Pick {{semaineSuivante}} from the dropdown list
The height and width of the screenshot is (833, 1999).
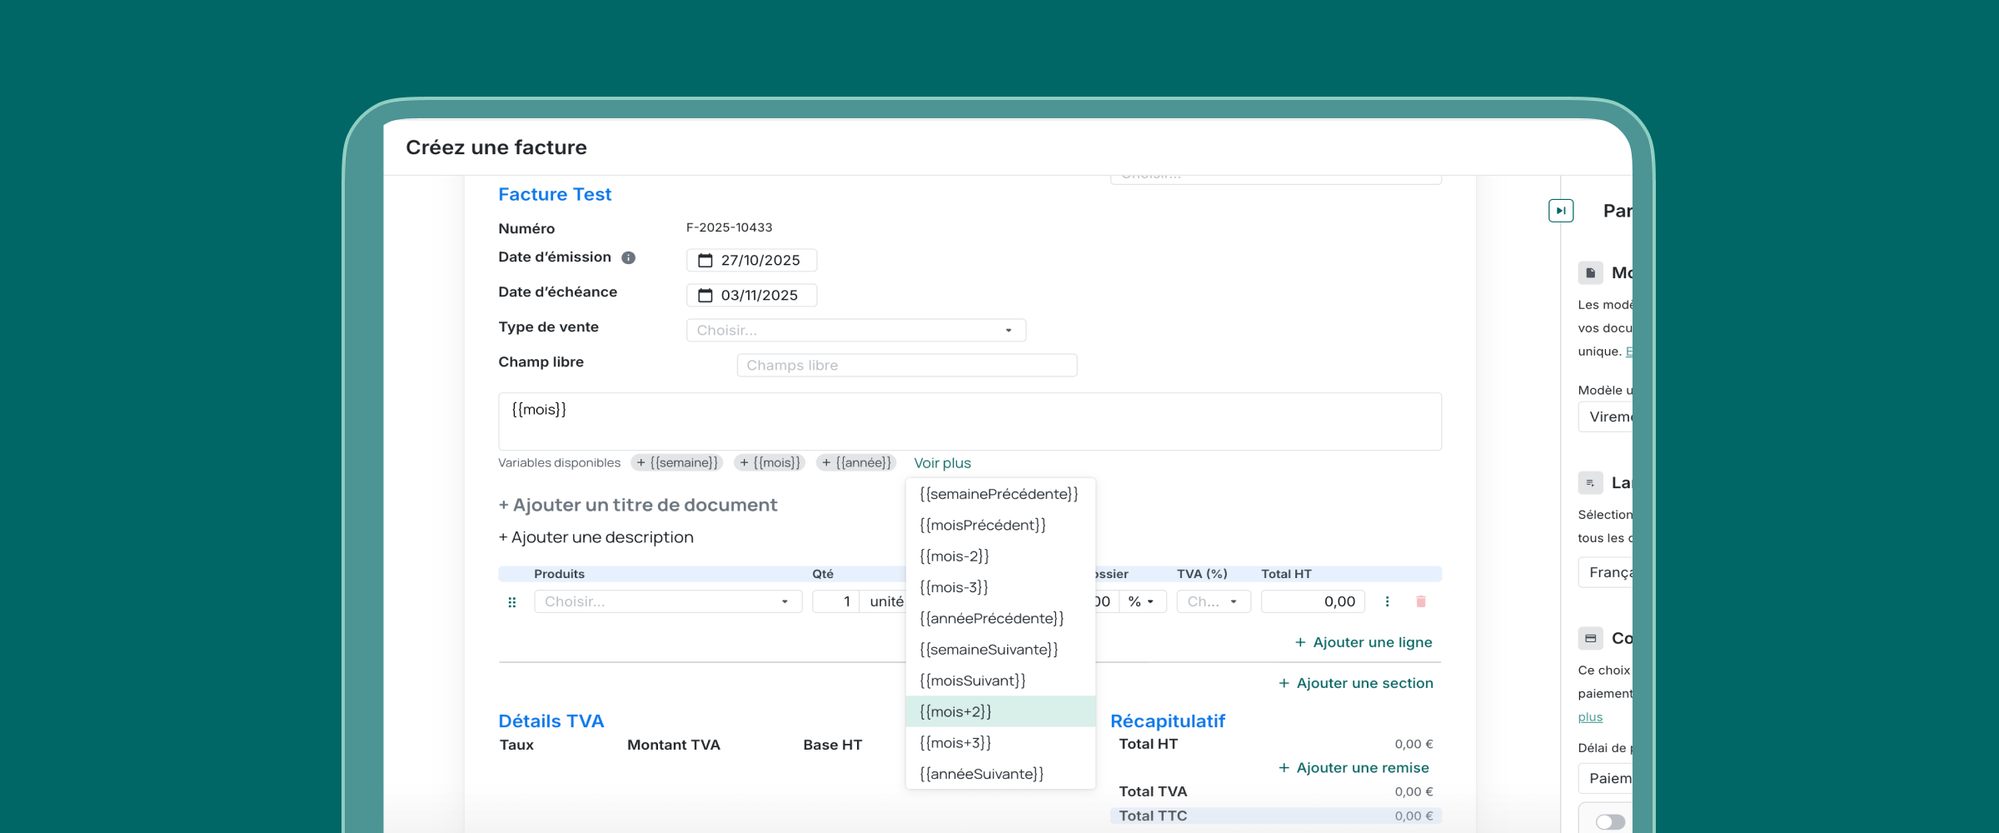coord(988,650)
